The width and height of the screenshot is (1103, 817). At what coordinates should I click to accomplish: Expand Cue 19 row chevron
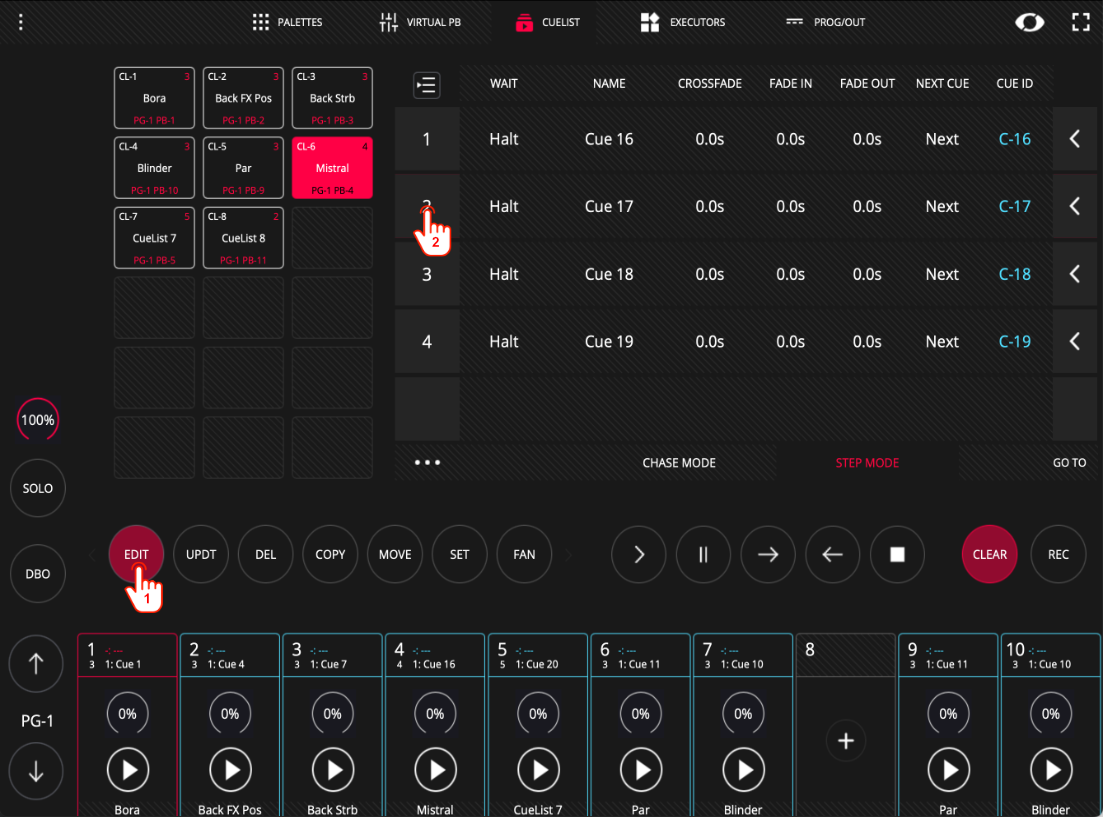(1075, 341)
